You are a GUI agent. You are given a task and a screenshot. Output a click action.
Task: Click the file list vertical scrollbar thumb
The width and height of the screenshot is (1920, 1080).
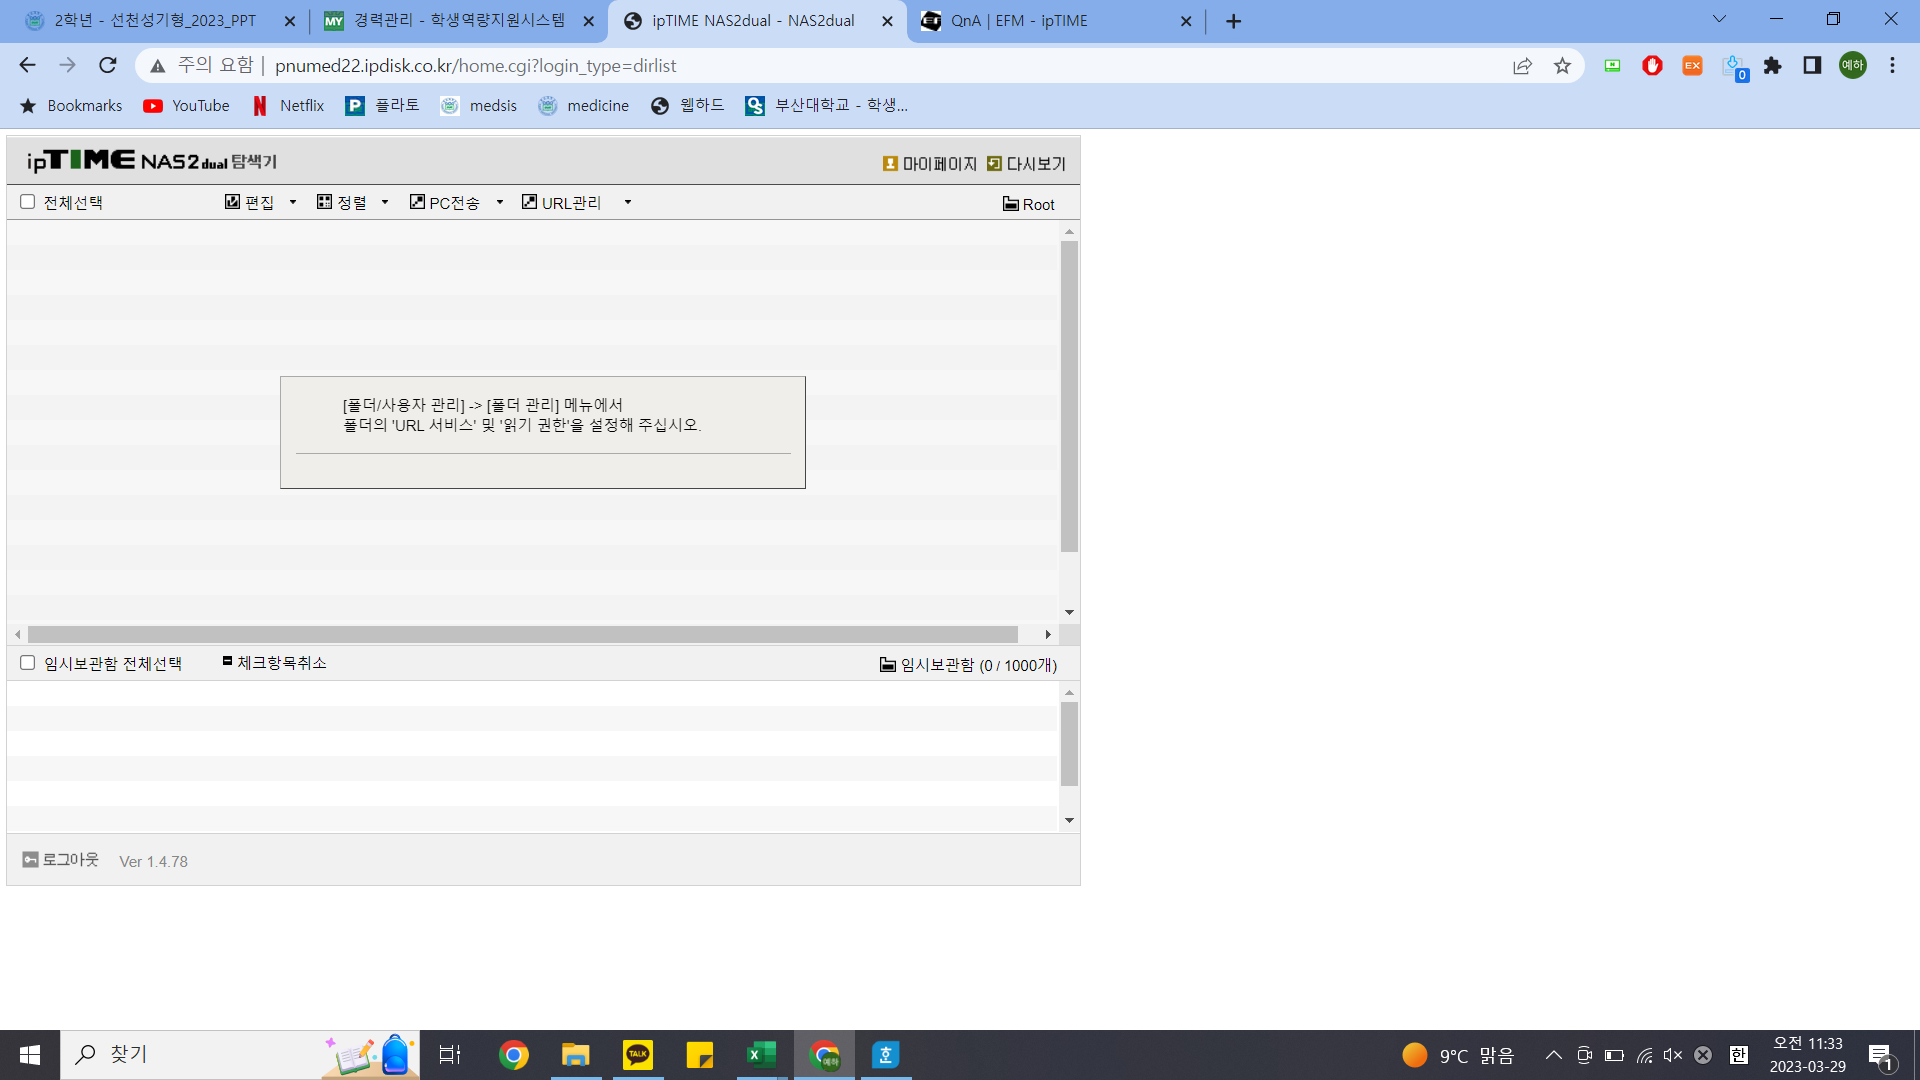(1069, 396)
